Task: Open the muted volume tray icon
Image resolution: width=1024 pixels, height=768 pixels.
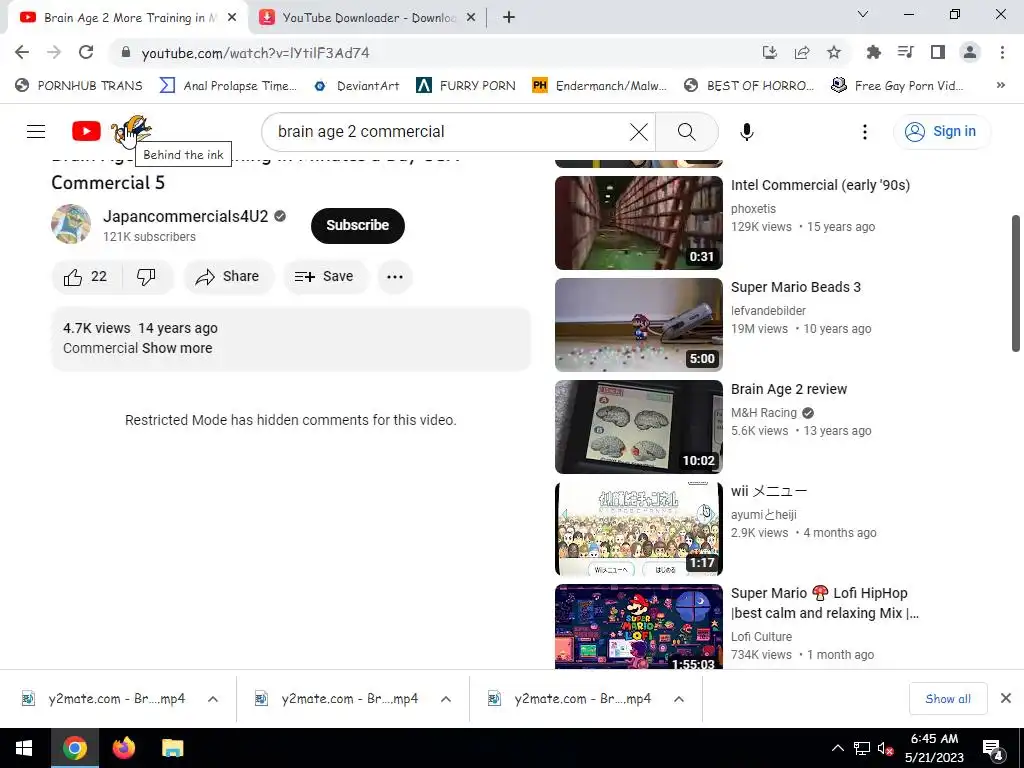Action: 886,748
